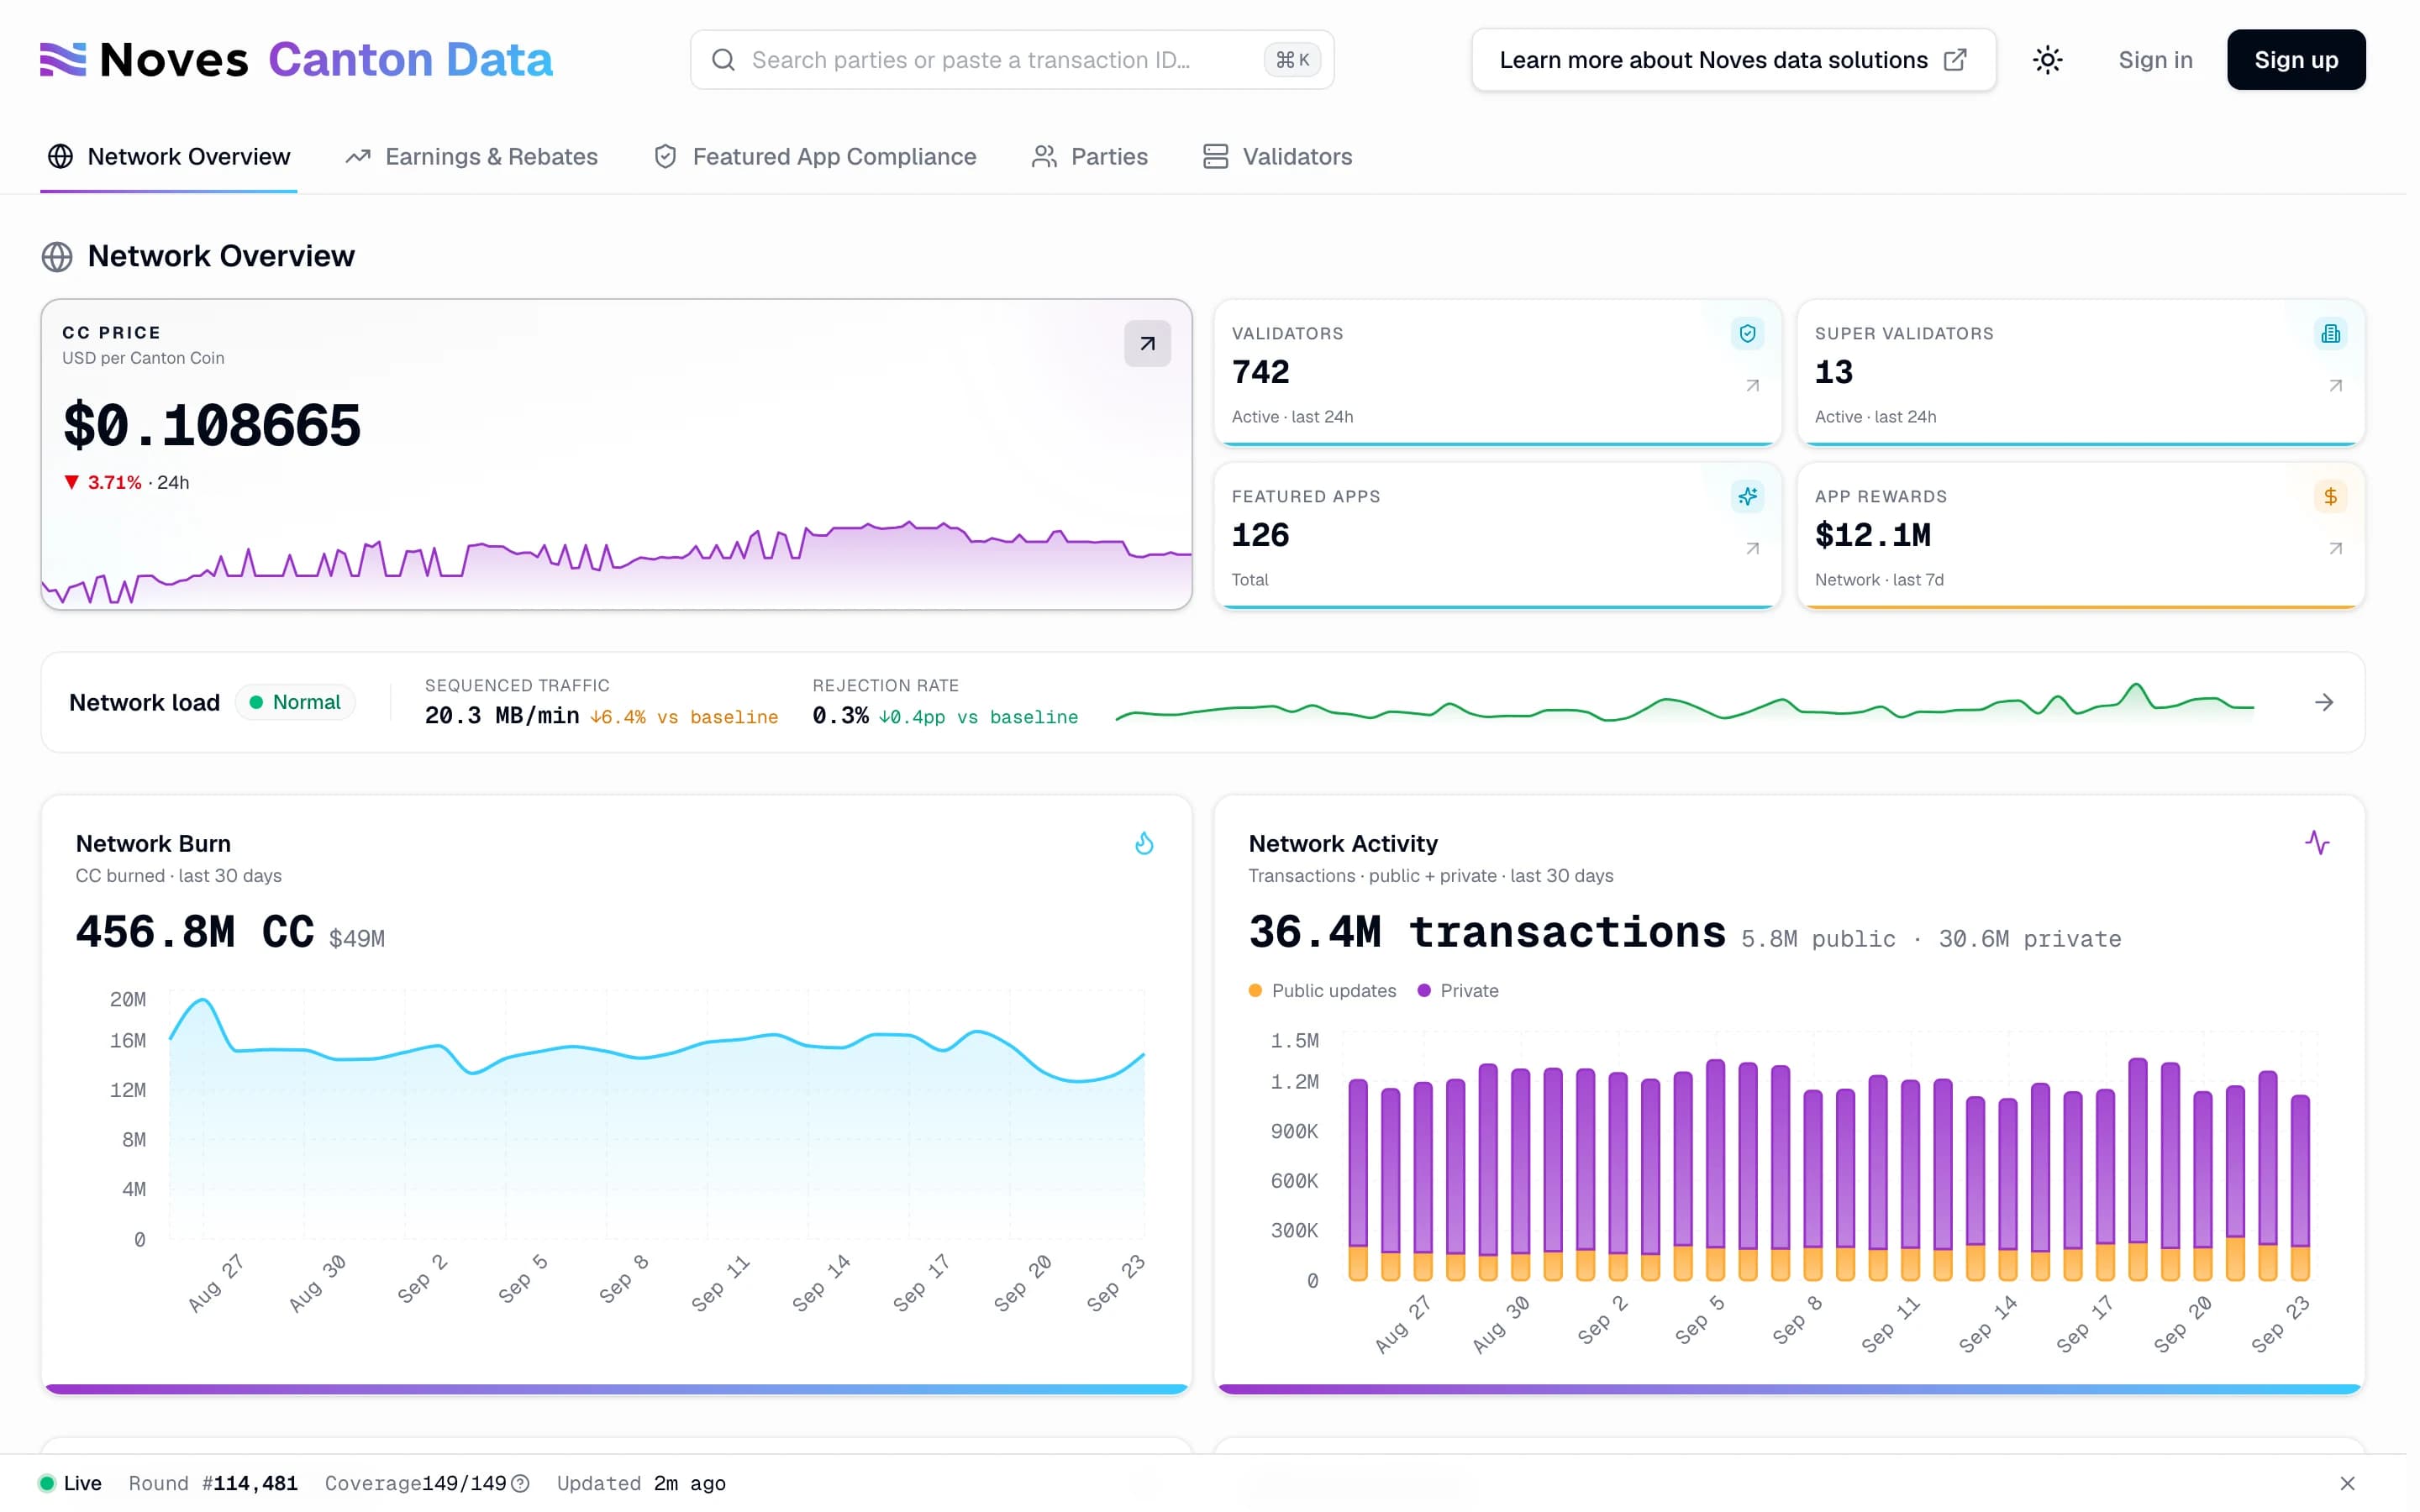Open Super Validators card arrow link

[2335, 385]
